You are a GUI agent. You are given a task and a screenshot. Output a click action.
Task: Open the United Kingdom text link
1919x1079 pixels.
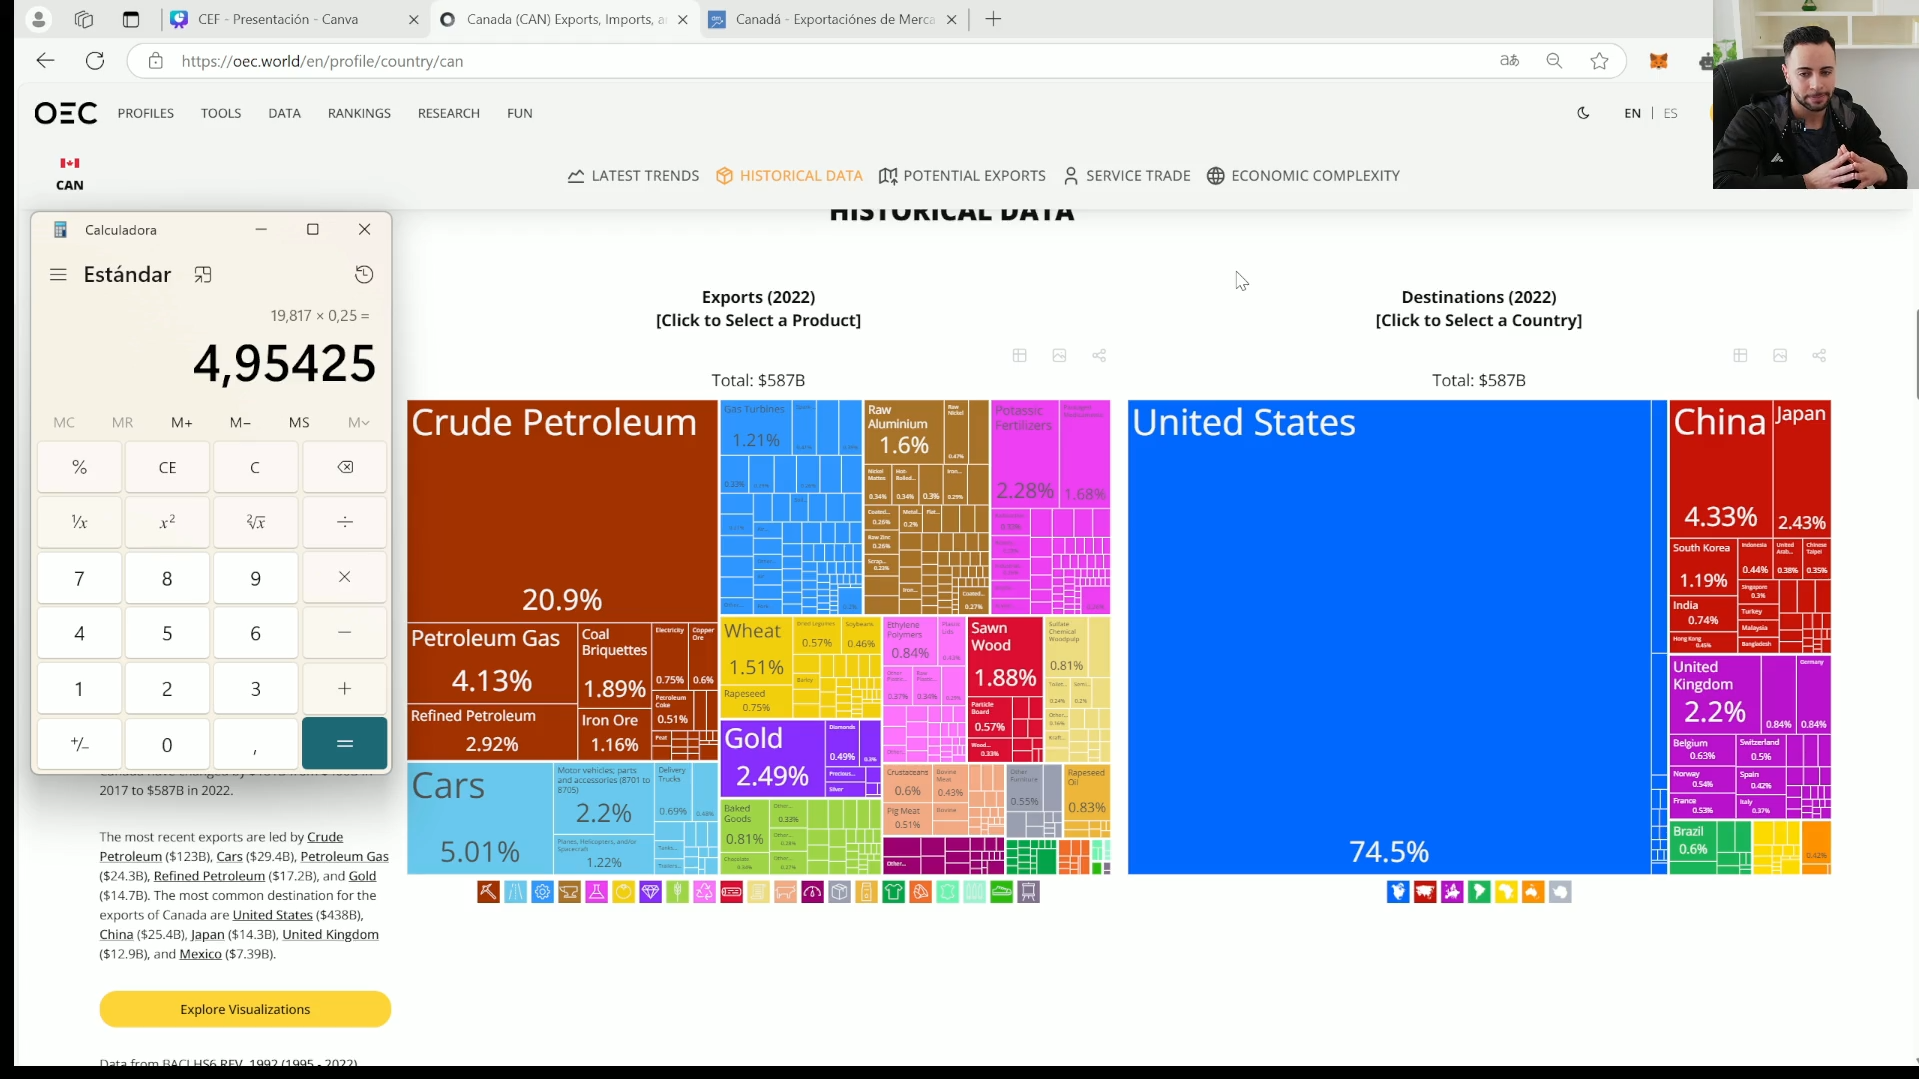click(330, 934)
